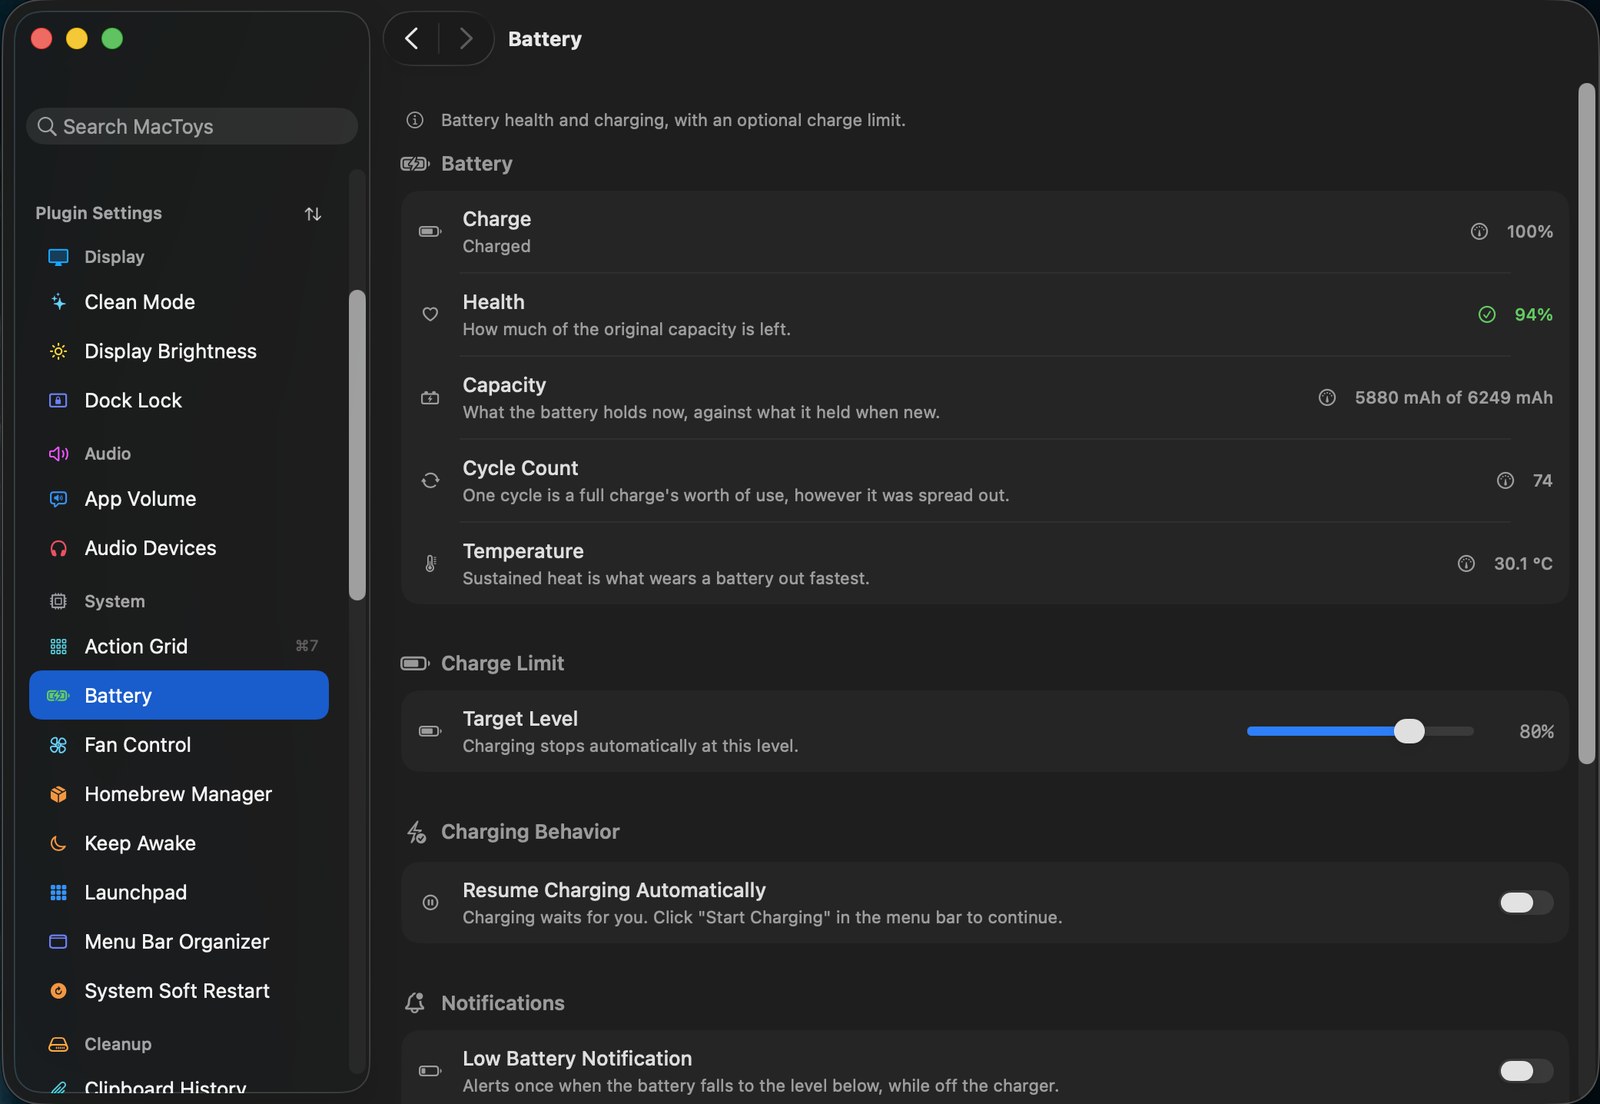
Task: Open Fan Control settings
Action: 179,745
